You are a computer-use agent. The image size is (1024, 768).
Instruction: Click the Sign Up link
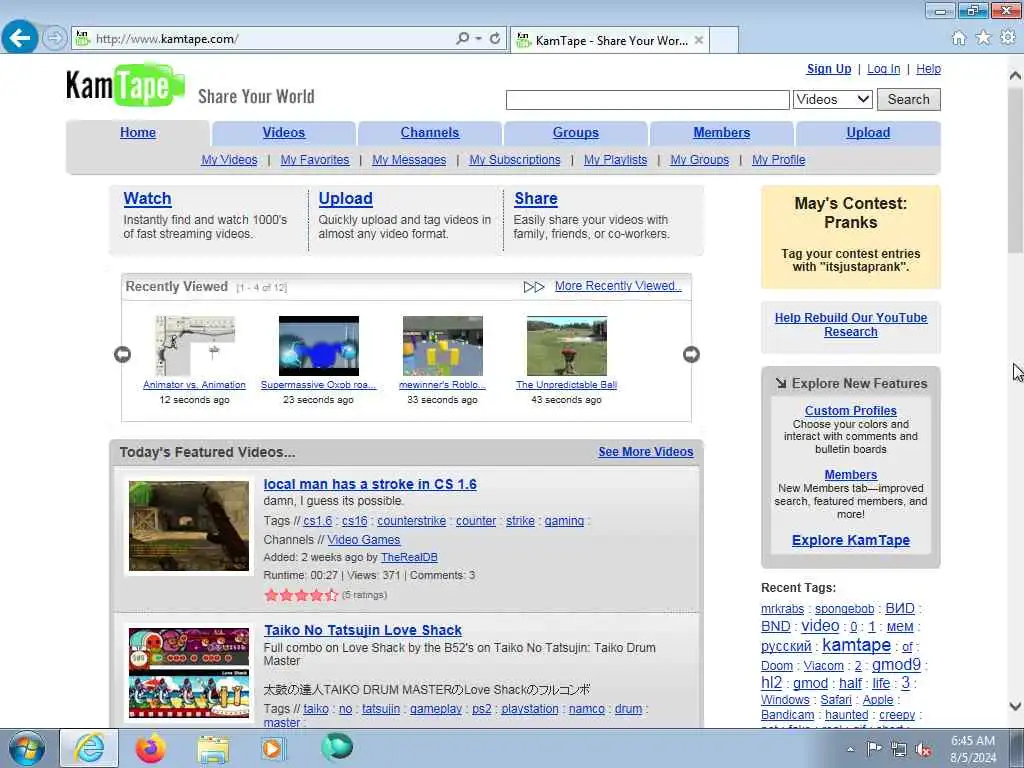(829, 69)
